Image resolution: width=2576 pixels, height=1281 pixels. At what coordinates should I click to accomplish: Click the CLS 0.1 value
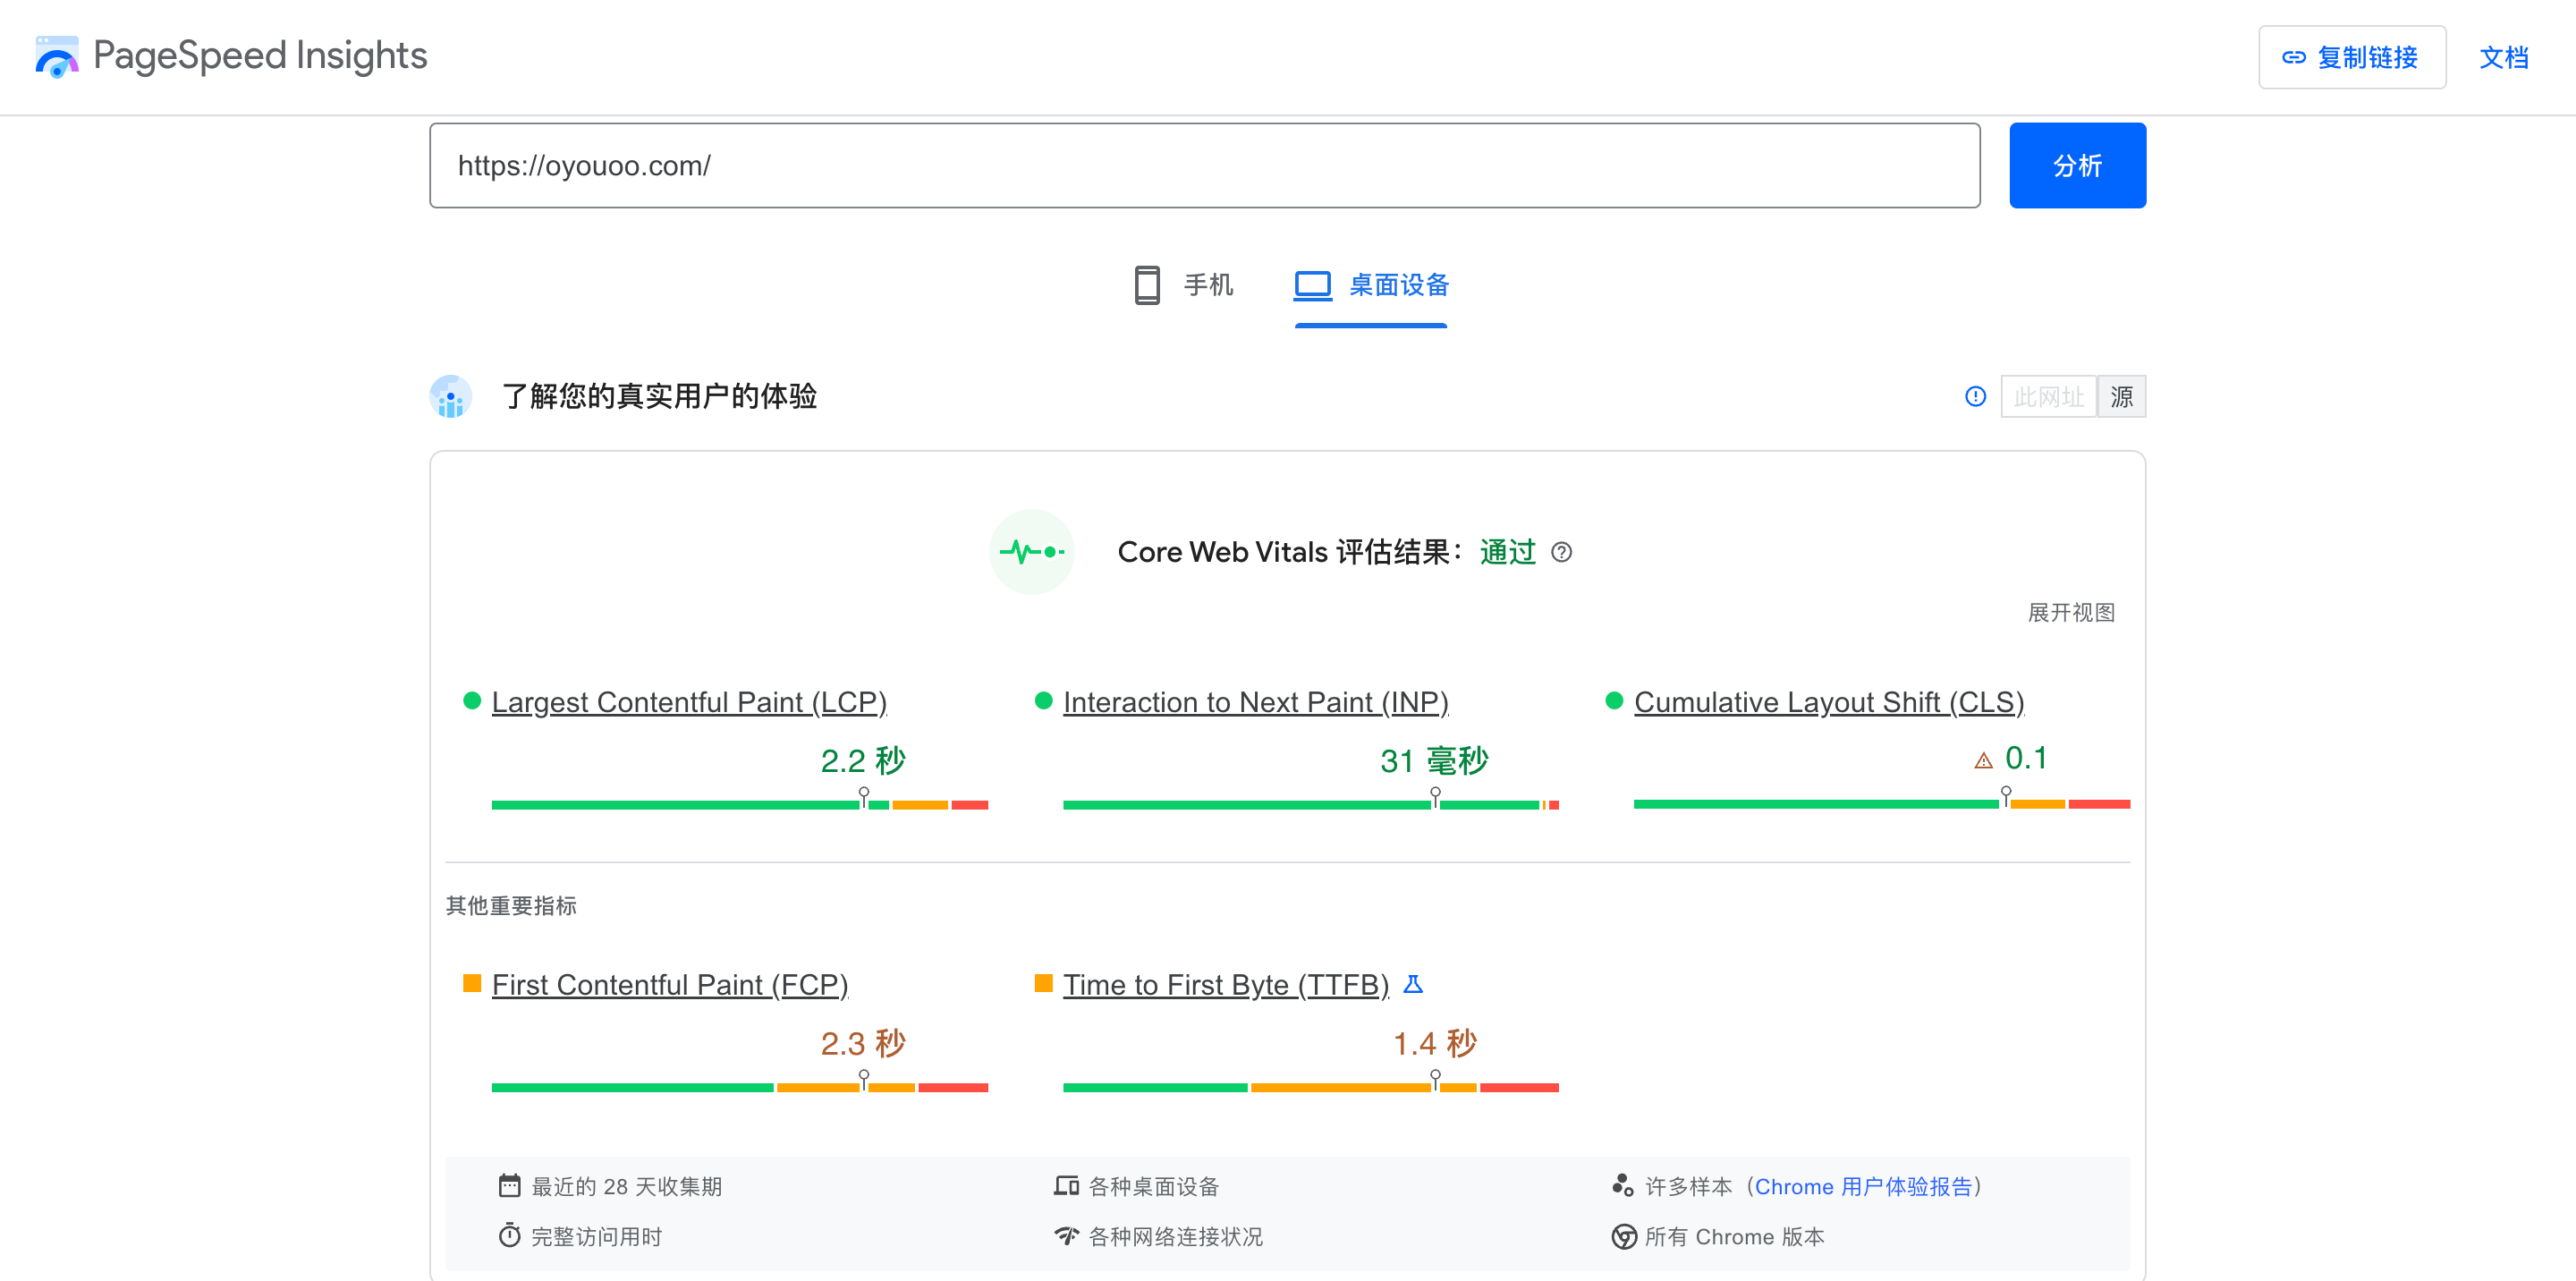[2026, 758]
